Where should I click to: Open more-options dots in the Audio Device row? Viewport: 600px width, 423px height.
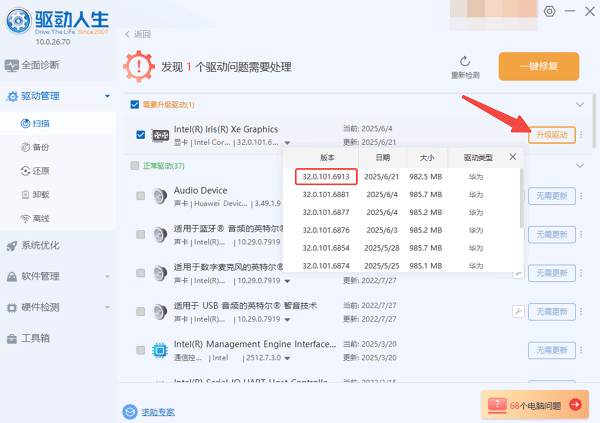tap(581, 196)
